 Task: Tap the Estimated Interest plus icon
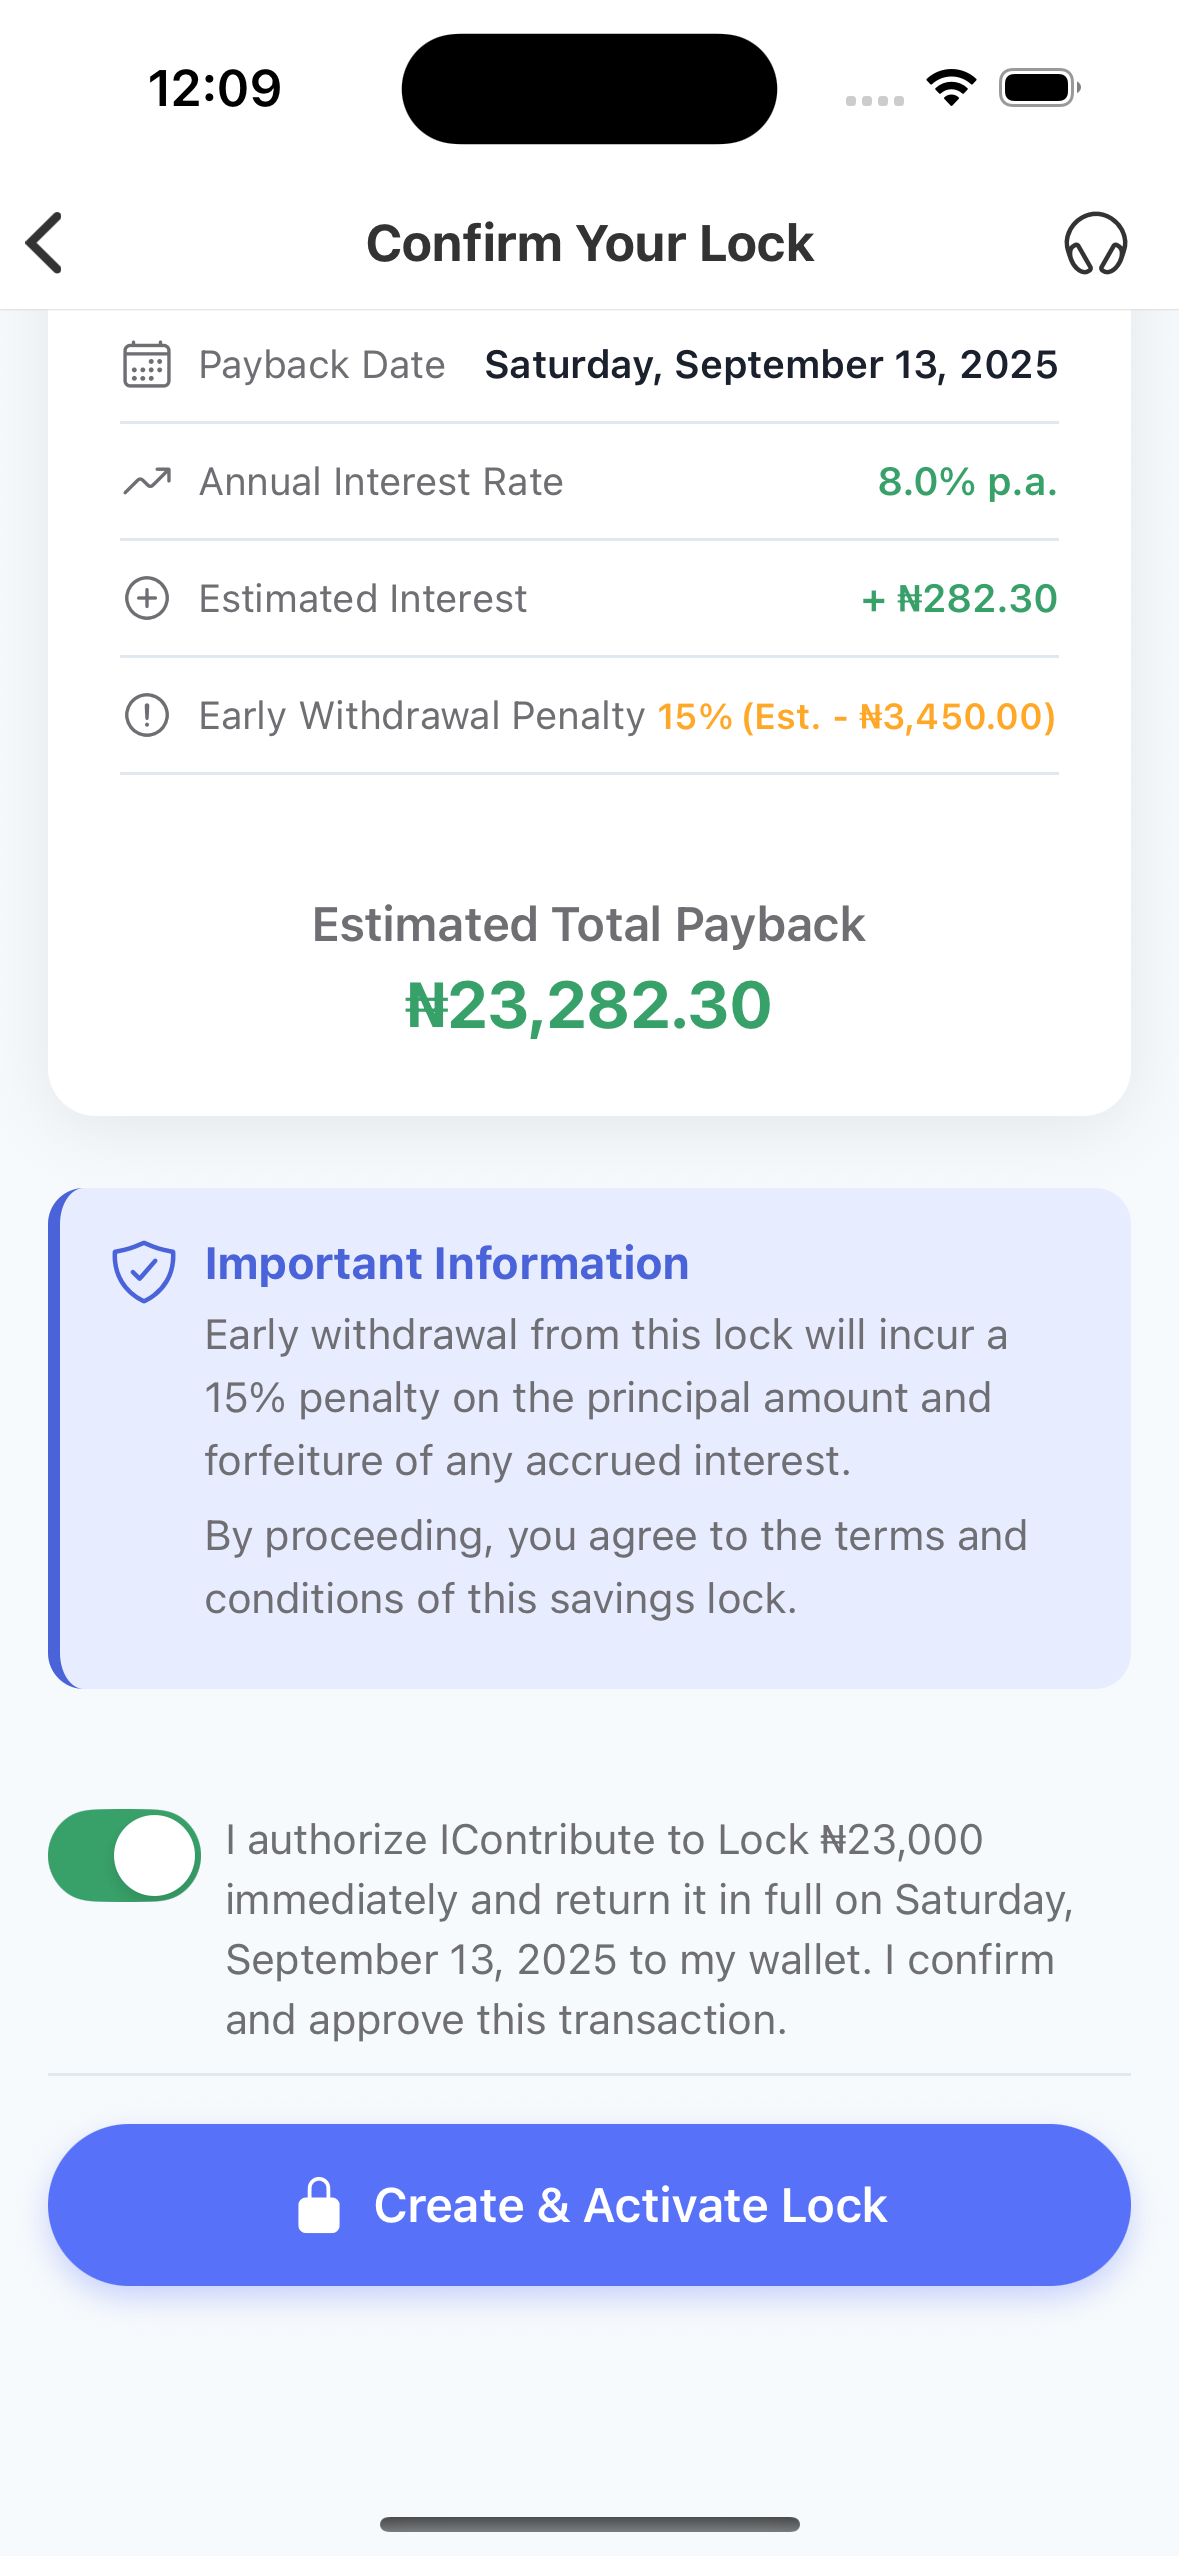coord(147,599)
